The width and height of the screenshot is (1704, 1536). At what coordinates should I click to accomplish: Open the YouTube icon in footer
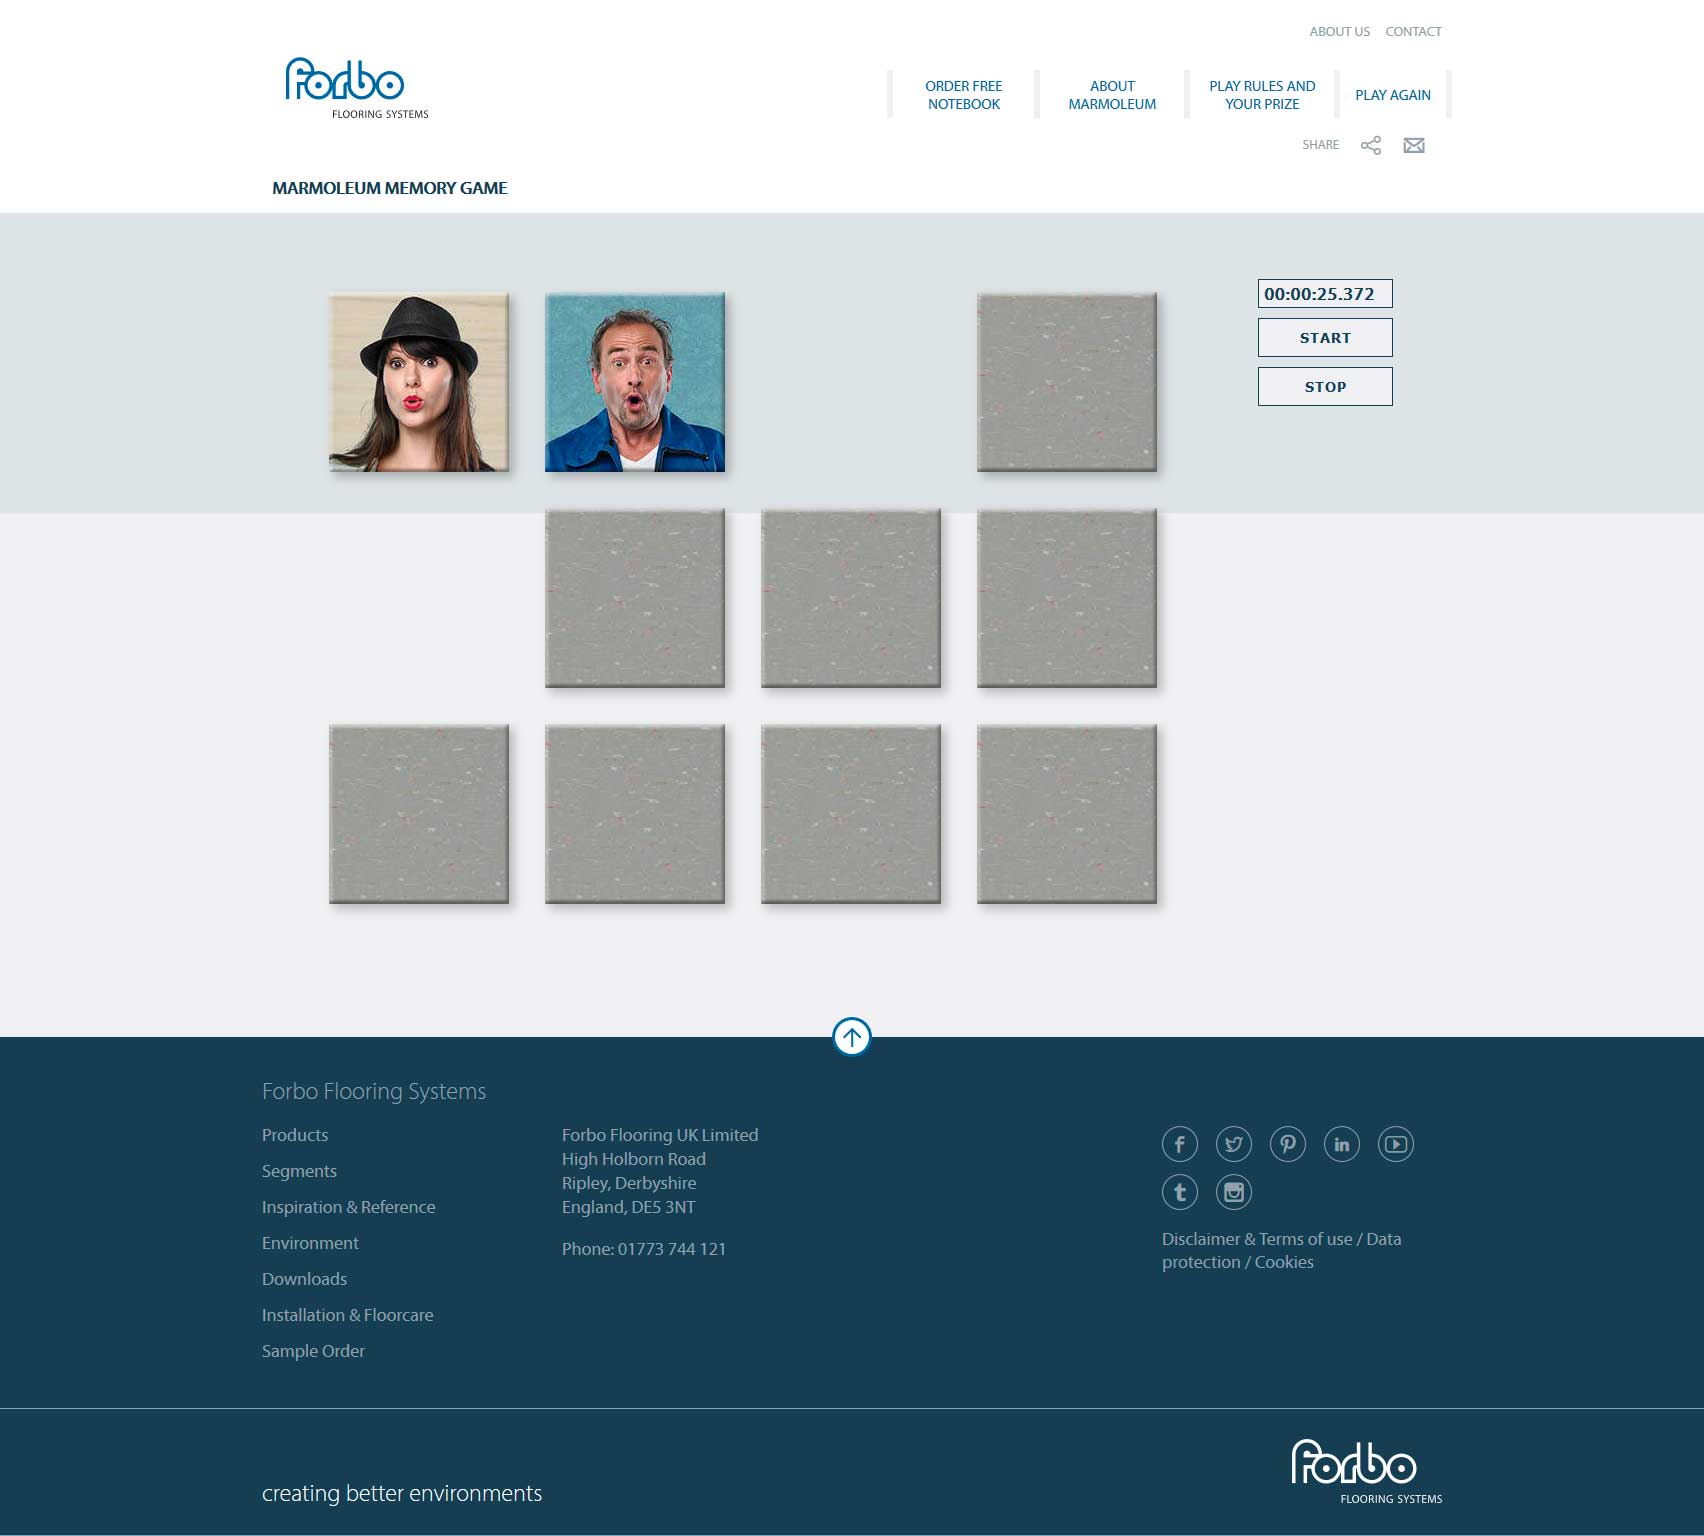tap(1395, 1144)
